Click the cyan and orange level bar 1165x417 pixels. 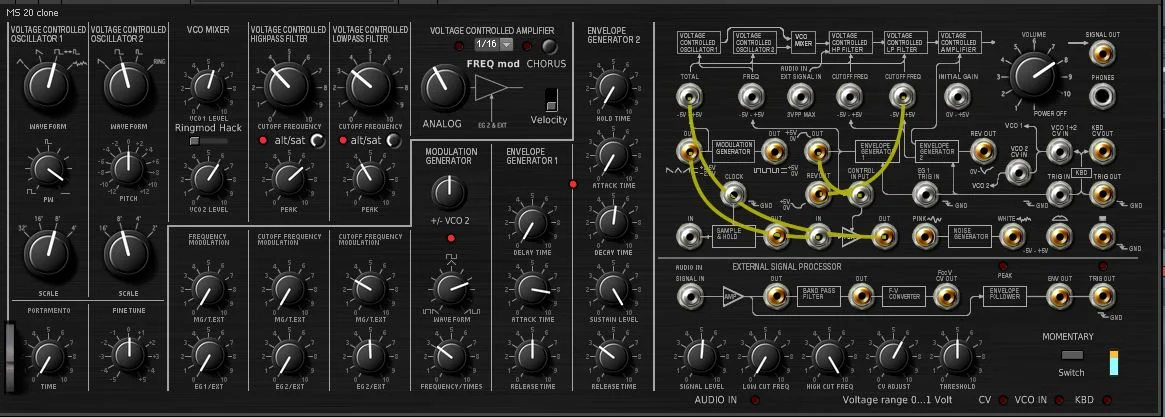point(1114,362)
